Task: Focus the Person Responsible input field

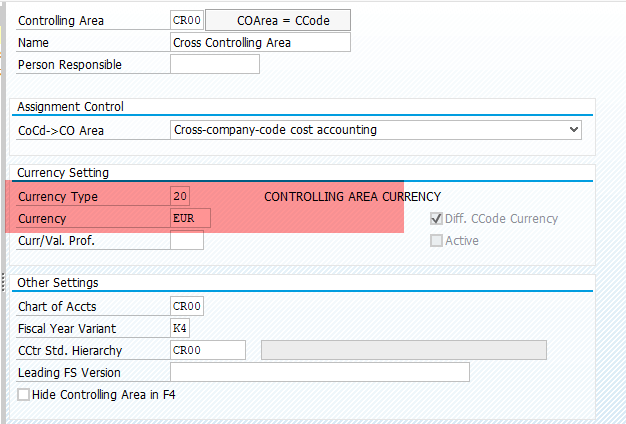Action: [x=215, y=64]
